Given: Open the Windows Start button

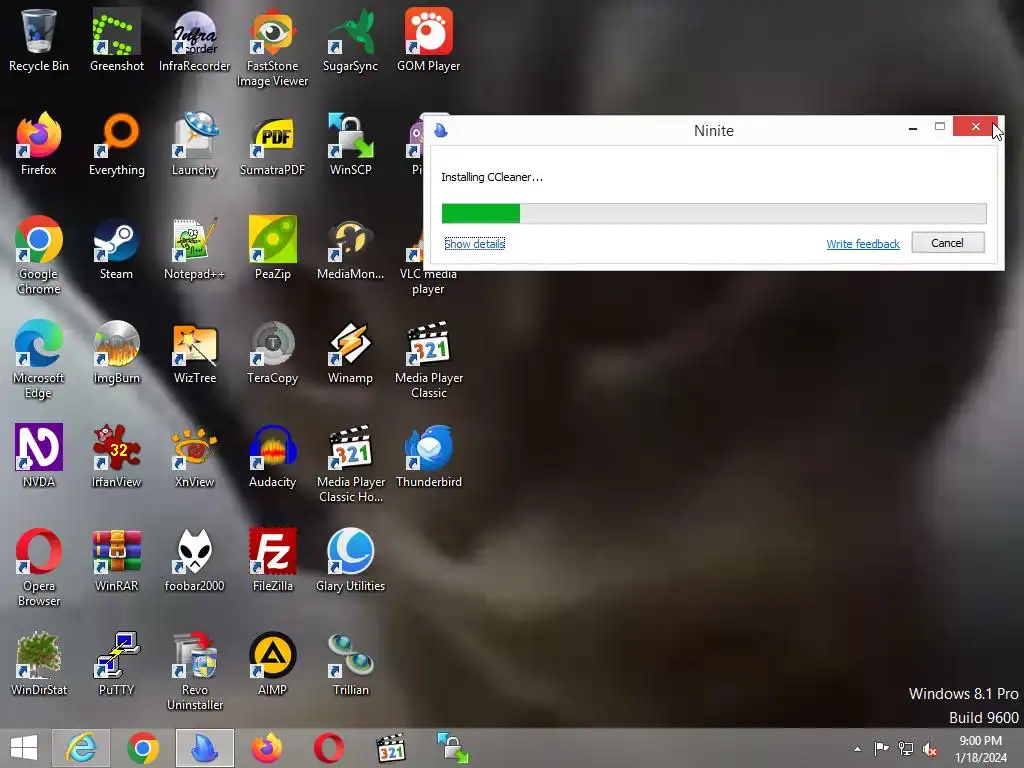Looking at the screenshot, I should point(24,748).
